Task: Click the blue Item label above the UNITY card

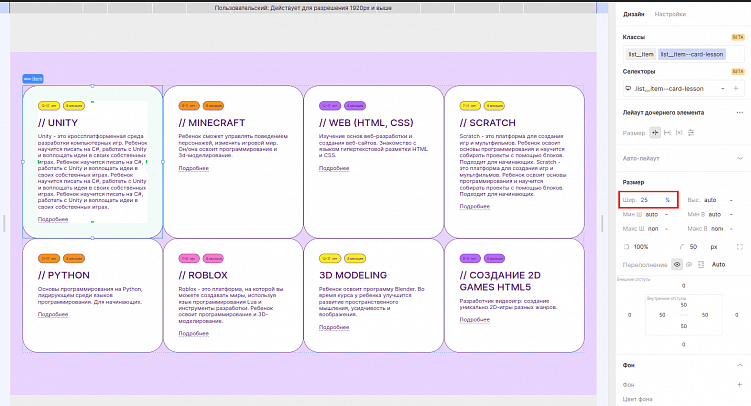Action: (x=33, y=79)
